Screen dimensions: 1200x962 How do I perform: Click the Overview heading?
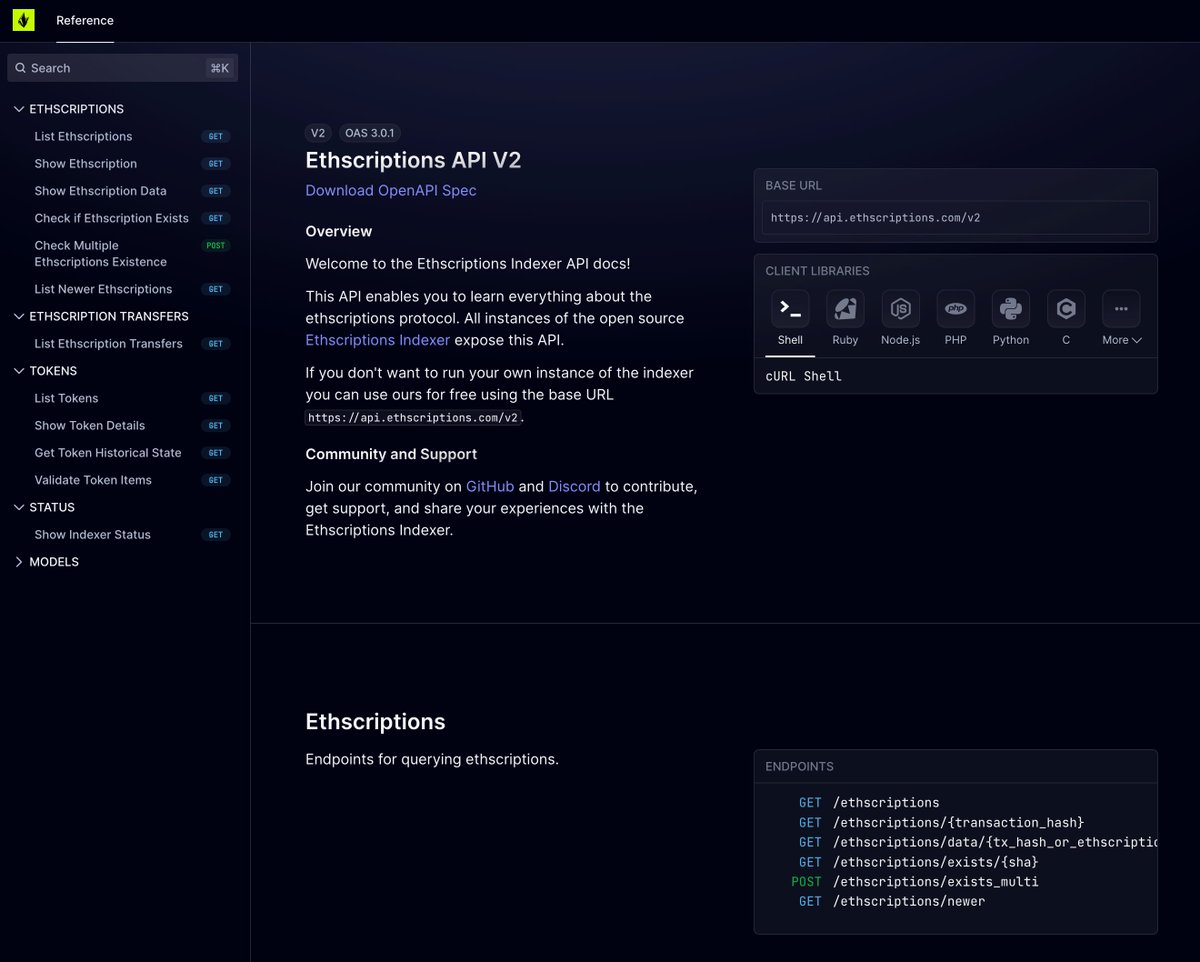(x=339, y=231)
